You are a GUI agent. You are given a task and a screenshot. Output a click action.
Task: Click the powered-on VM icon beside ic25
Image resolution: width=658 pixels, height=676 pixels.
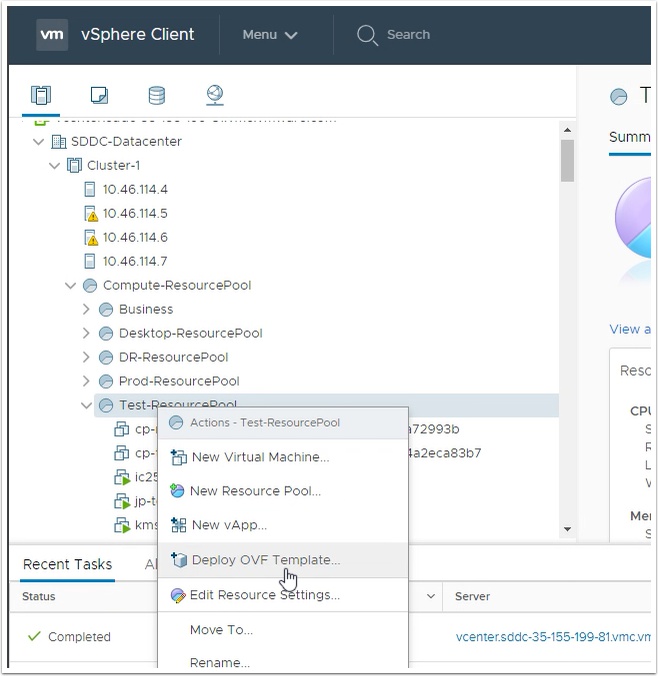[122, 477]
